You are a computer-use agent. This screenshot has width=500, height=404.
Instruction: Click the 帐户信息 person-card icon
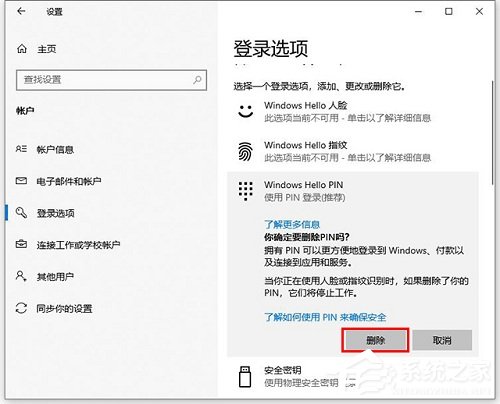(21, 149)
